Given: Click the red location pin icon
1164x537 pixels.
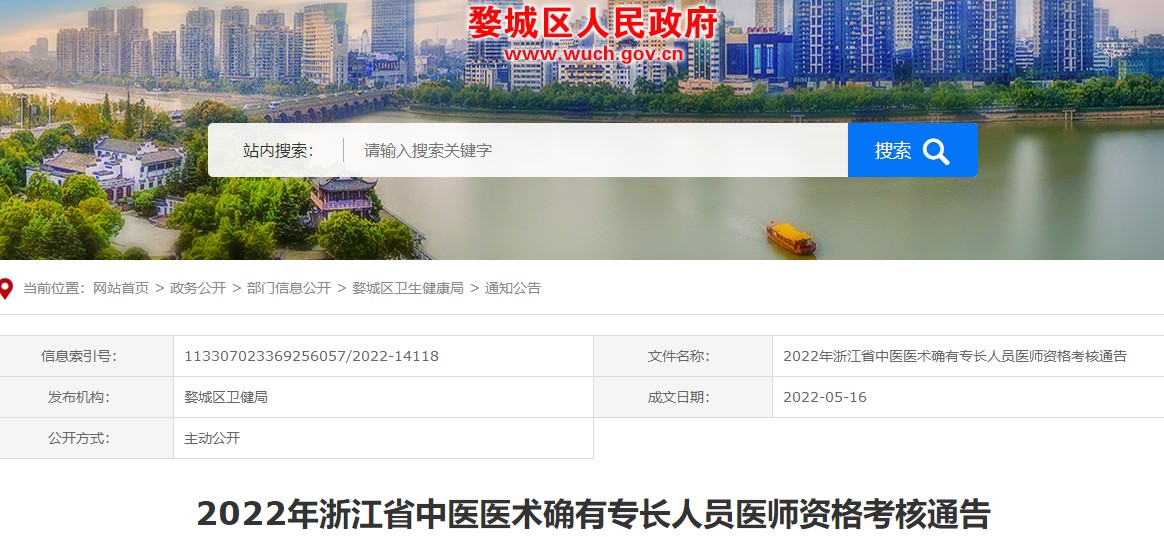Looking at the screenshot, I should coord(6,288).
